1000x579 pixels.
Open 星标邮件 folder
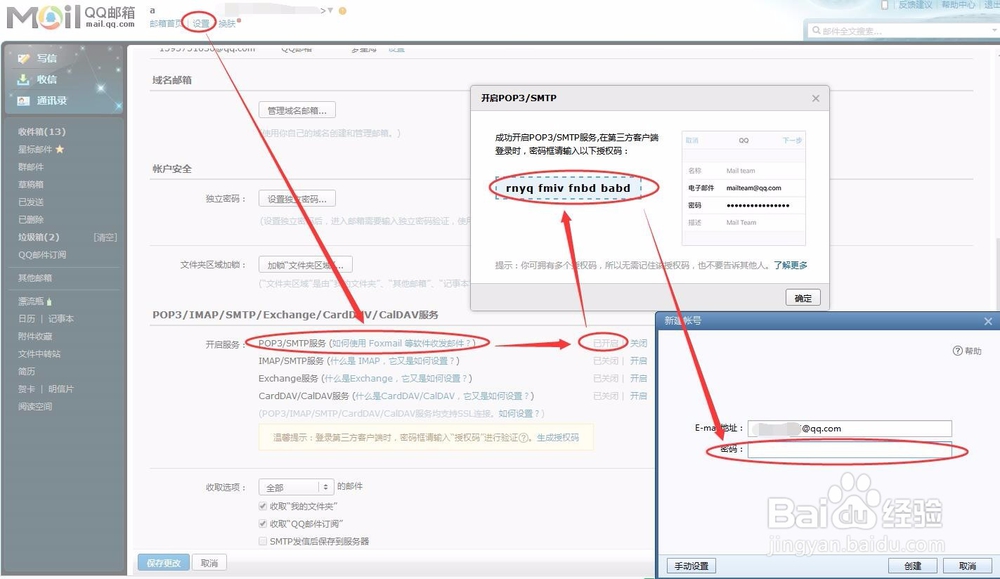35,149
